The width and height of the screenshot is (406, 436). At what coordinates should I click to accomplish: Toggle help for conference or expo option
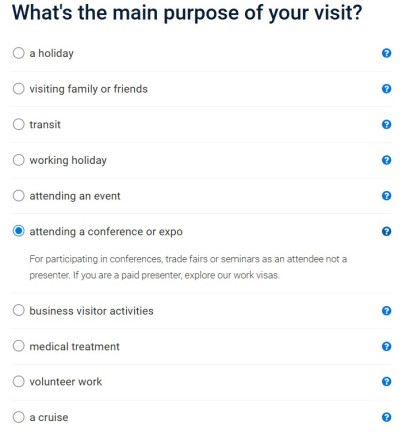coord(386,231)
